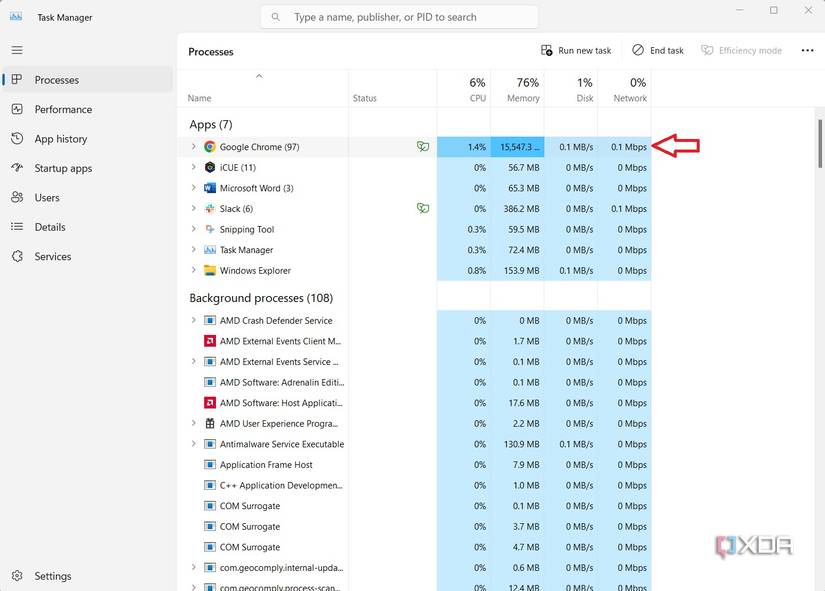The width and height of the screenshot is (825, 591).
Task: Click the AMD Software Host Application icon
Action: tap(209, 403)
